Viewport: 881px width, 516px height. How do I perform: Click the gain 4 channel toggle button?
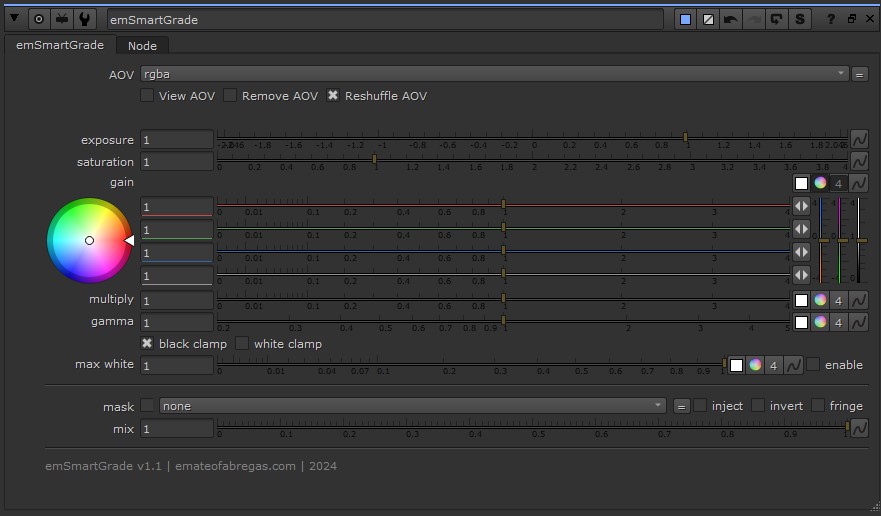tap(838, 183)
